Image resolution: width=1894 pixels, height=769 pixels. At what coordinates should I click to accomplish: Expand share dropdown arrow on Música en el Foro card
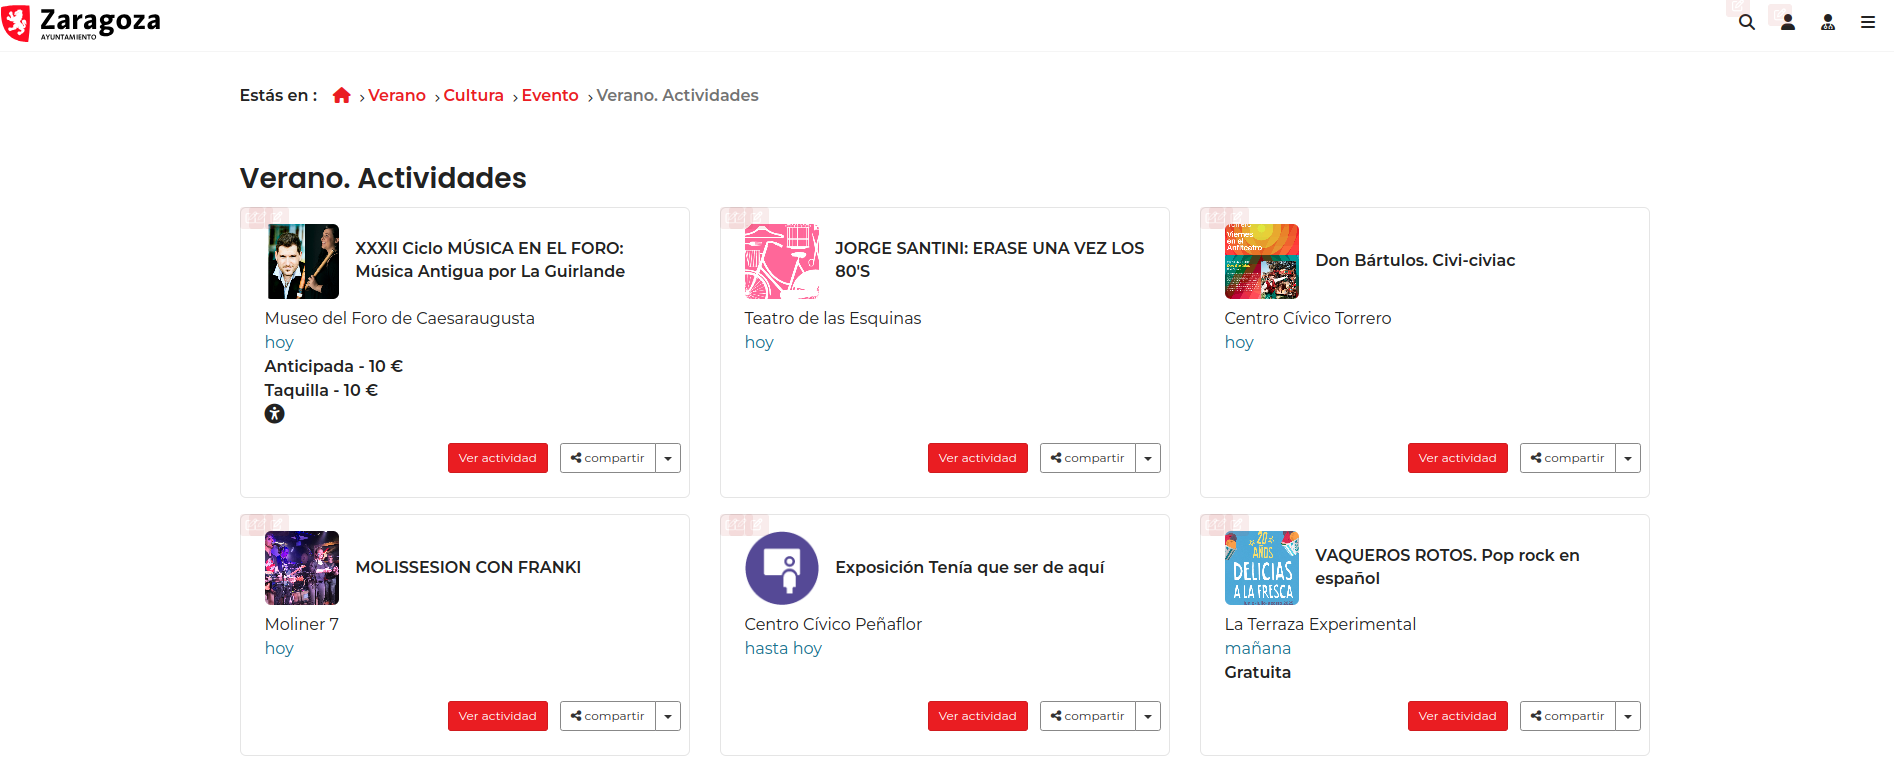[x=668, y=458]
